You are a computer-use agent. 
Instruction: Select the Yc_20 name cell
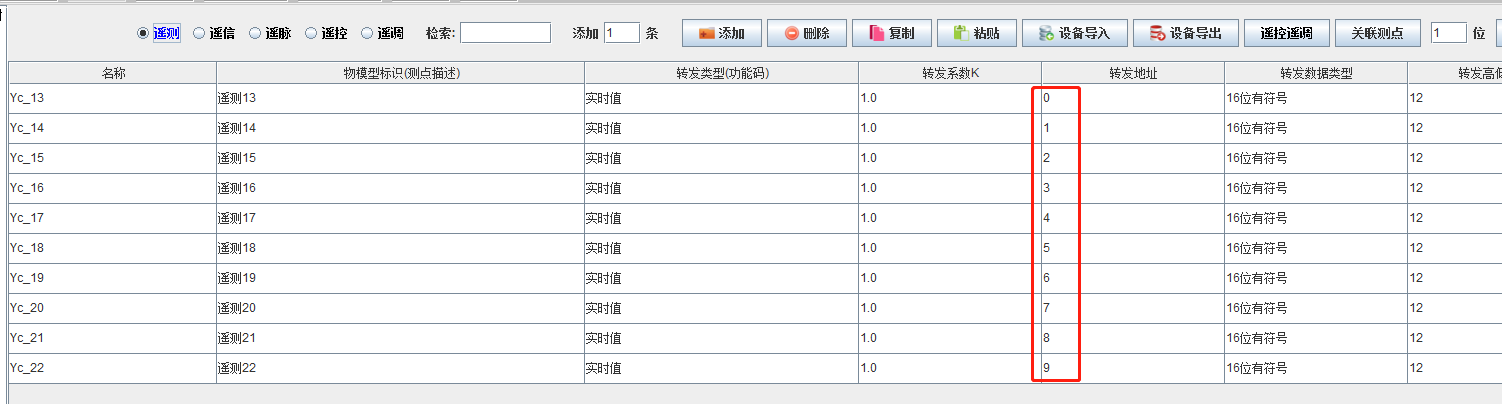pos(112,308)
